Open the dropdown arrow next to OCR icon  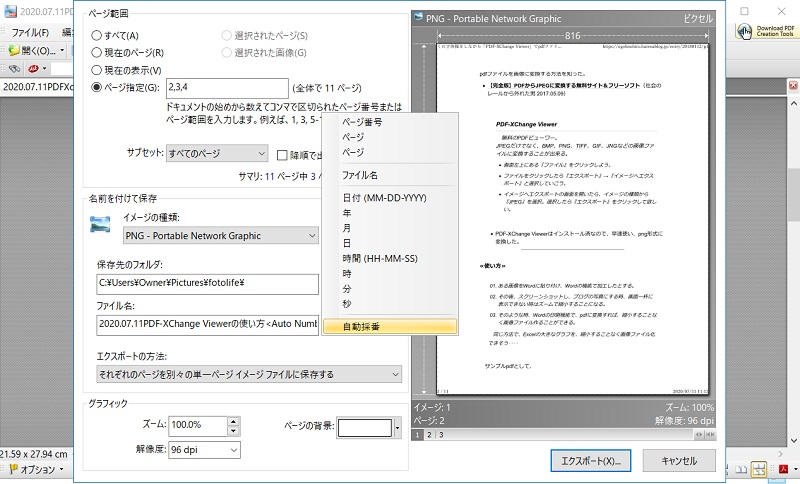click(44, 68)
